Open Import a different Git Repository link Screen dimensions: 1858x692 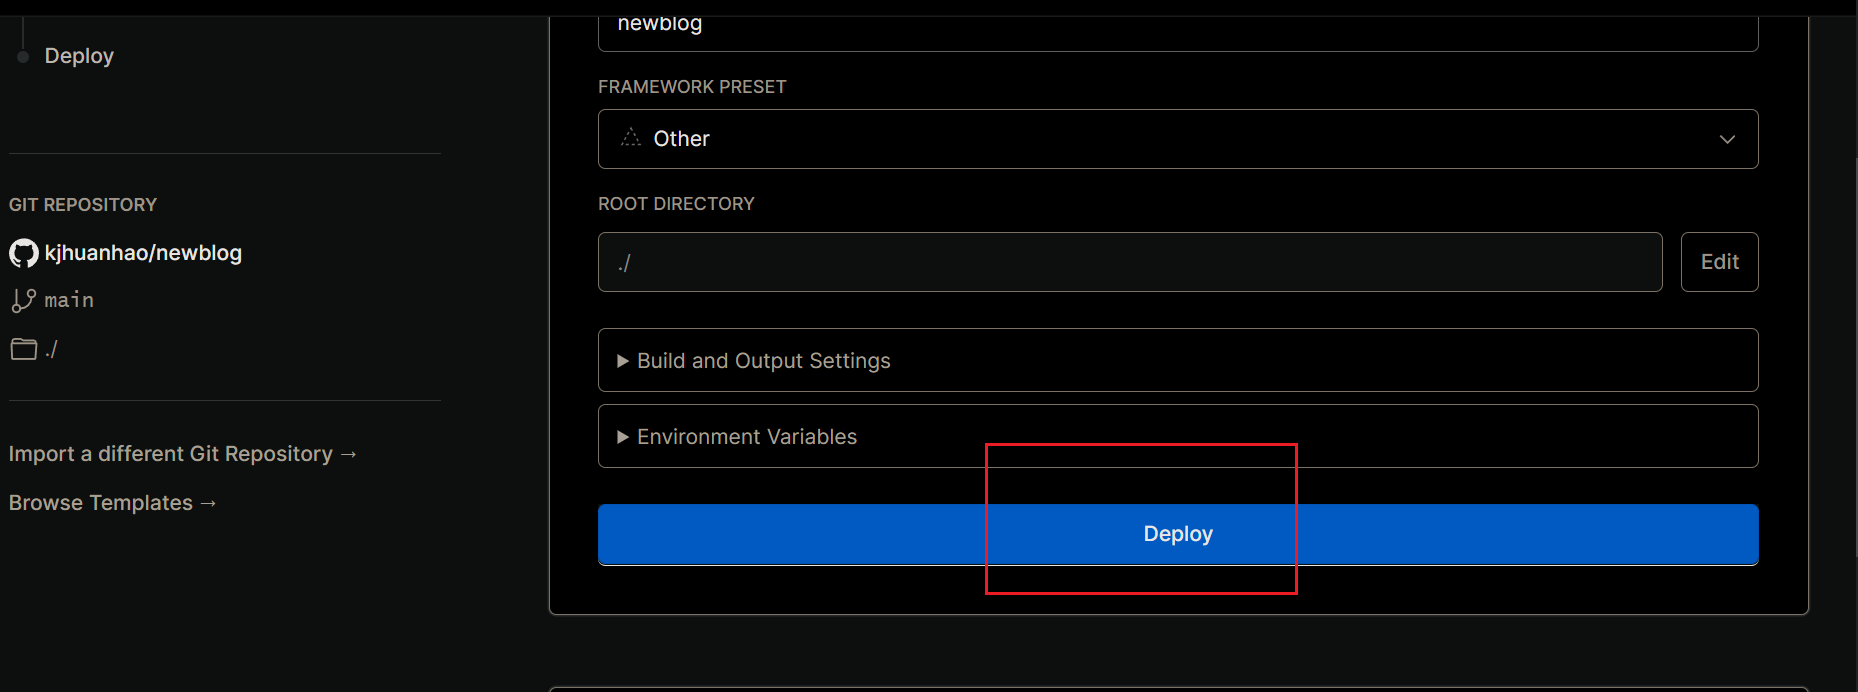coord(183,454)
